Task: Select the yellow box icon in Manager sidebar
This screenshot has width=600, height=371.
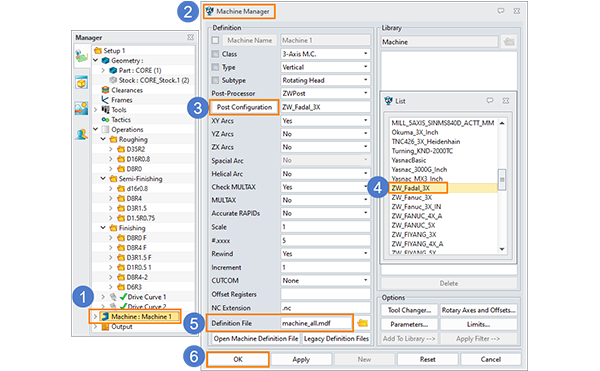Action: [82, 83]
